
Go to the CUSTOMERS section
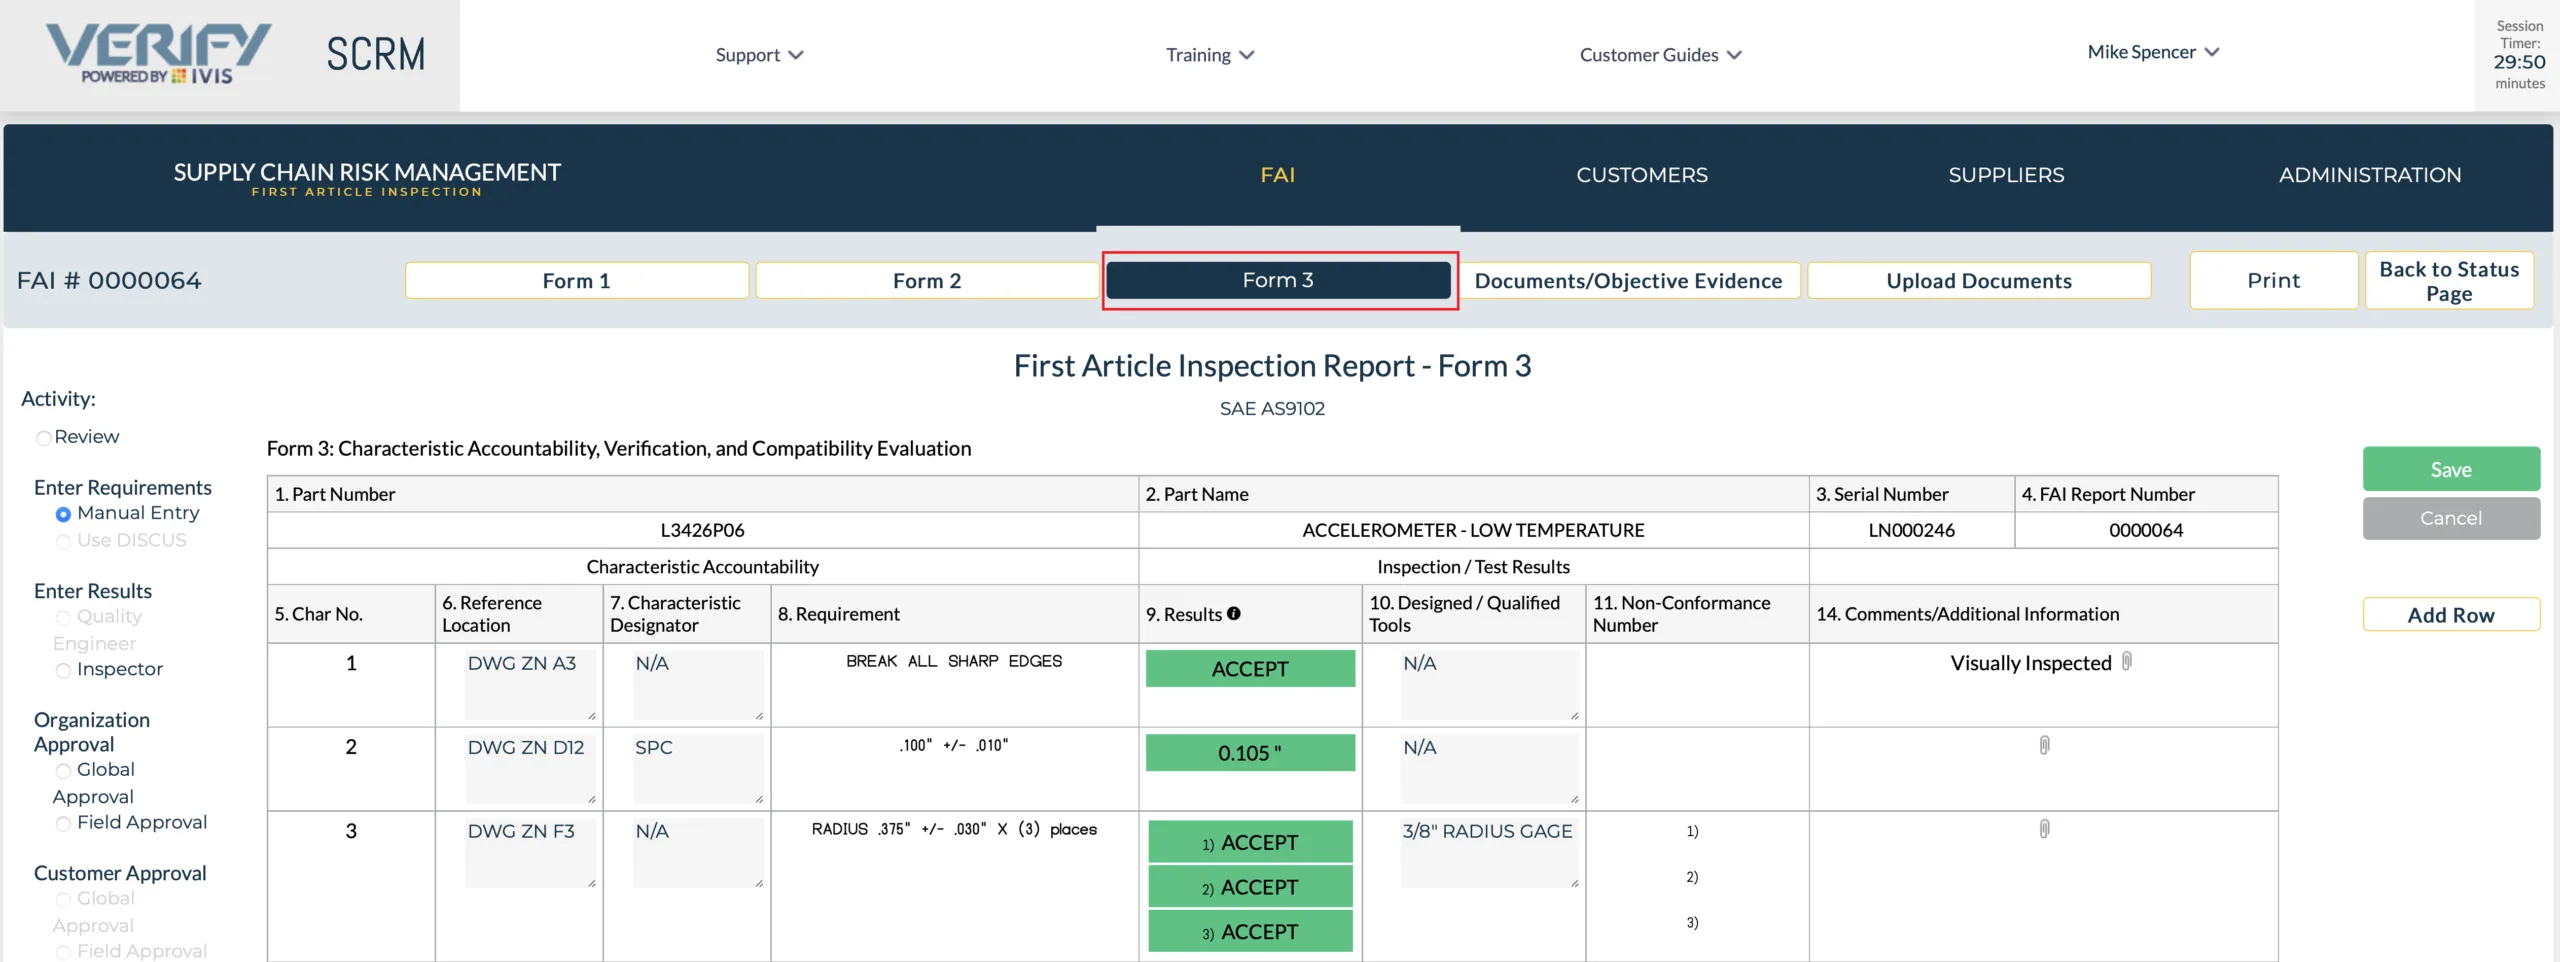coord(1642,175)
